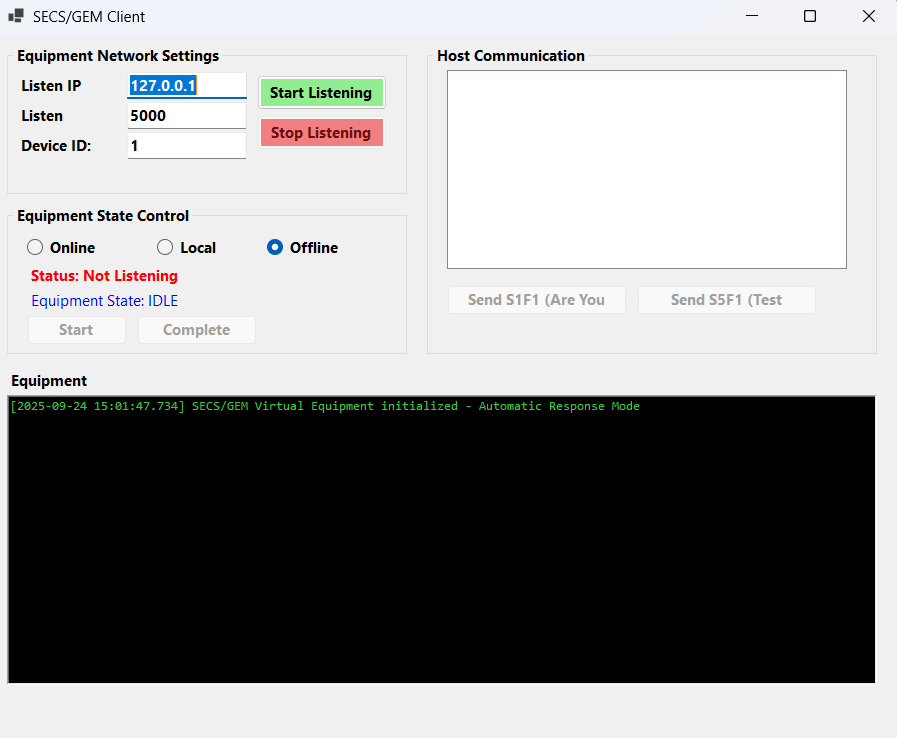Minimize the SECS/GEM Client window

pos(752,16)
